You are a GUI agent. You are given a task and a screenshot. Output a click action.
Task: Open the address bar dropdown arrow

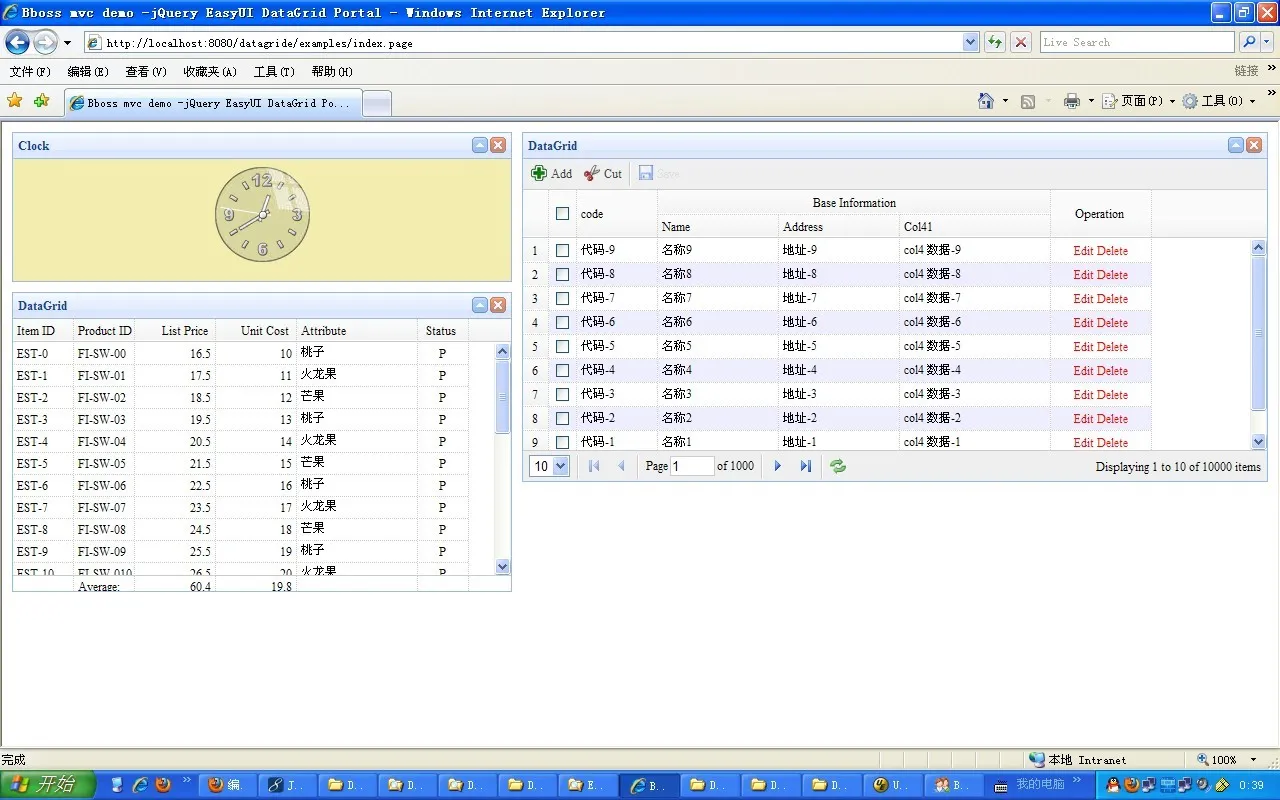970,42
